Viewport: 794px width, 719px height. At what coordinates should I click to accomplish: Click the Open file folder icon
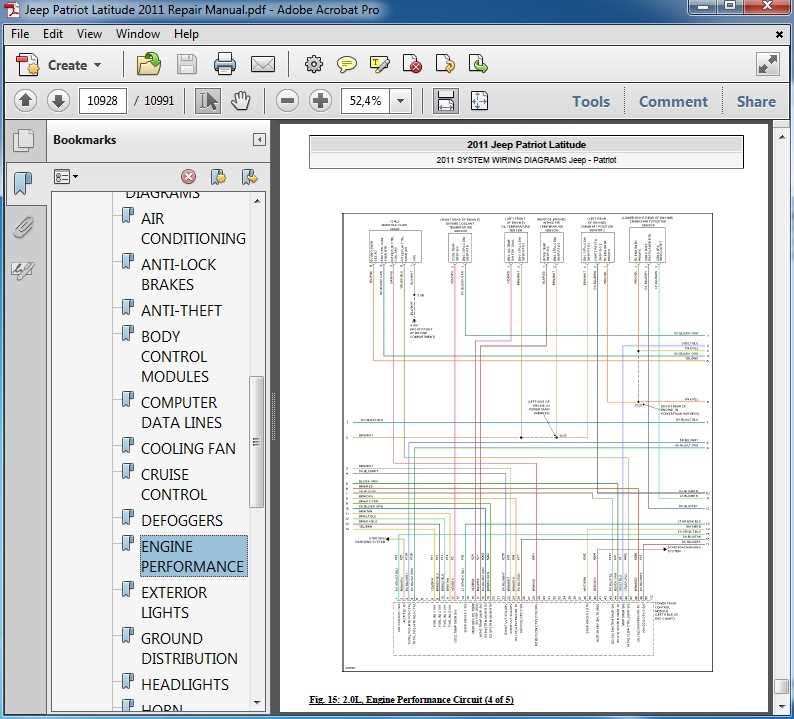coord(148,64)
